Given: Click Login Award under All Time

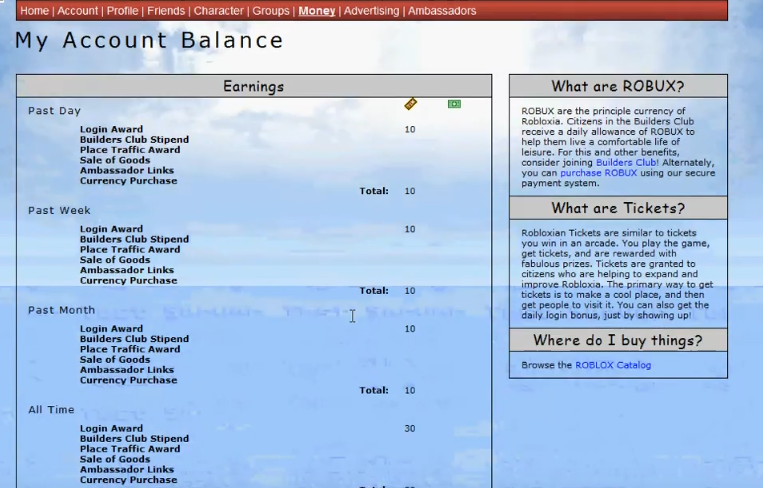Looking at the screenshot, I should (x=111, y=428).
